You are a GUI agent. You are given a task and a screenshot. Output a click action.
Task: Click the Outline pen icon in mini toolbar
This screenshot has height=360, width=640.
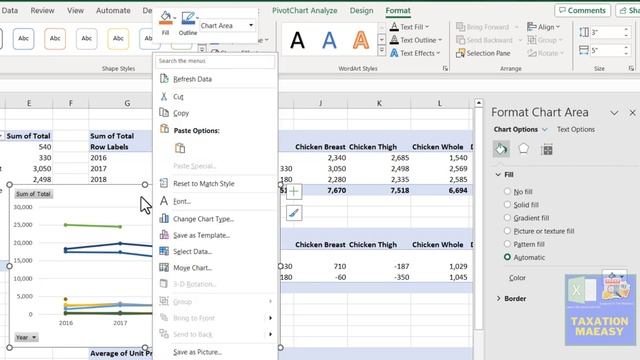pyautogui.click(x=188, y=19)
